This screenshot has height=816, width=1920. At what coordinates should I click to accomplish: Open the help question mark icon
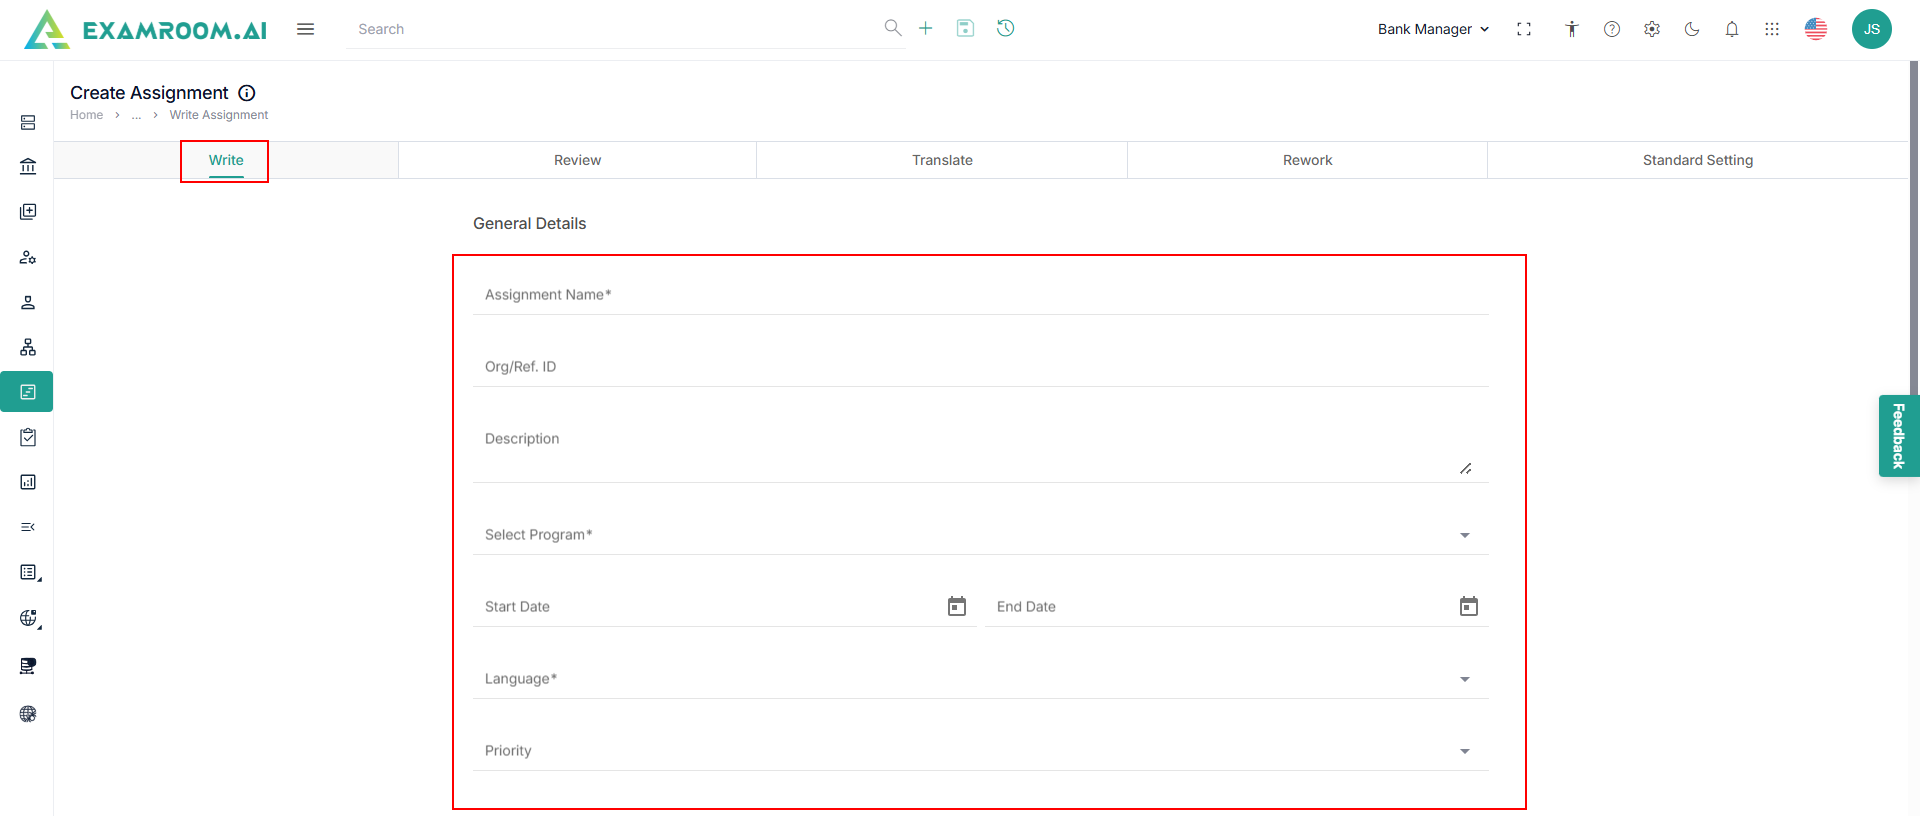coord(1612,29)
